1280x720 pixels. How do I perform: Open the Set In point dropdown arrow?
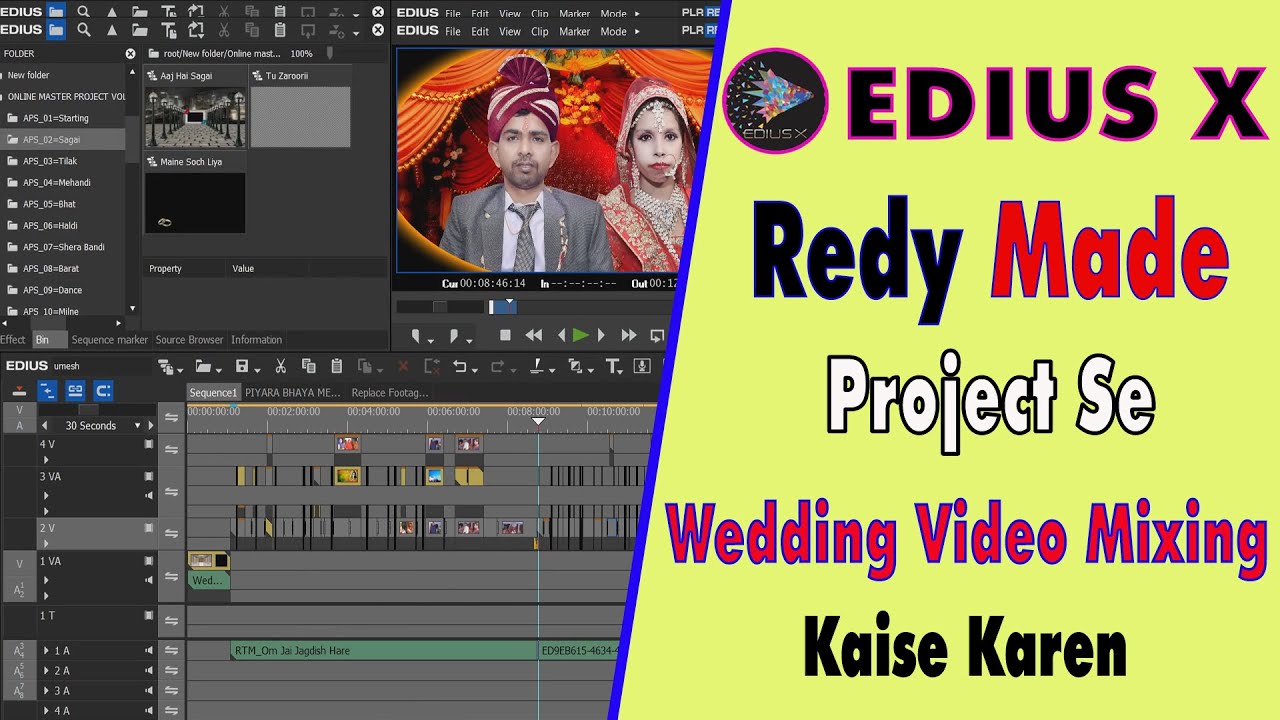430,339
